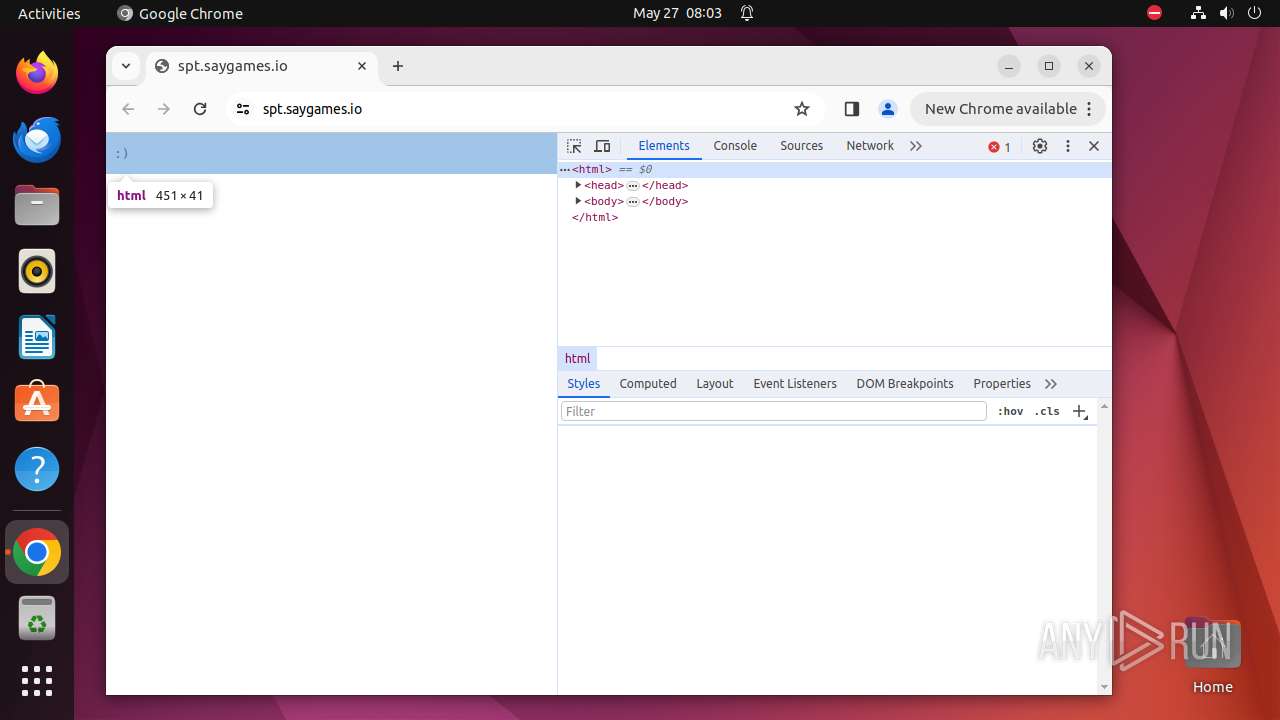Open Firefox from the dock
This screenshot has width=1280, height=720.
(37, 73)
